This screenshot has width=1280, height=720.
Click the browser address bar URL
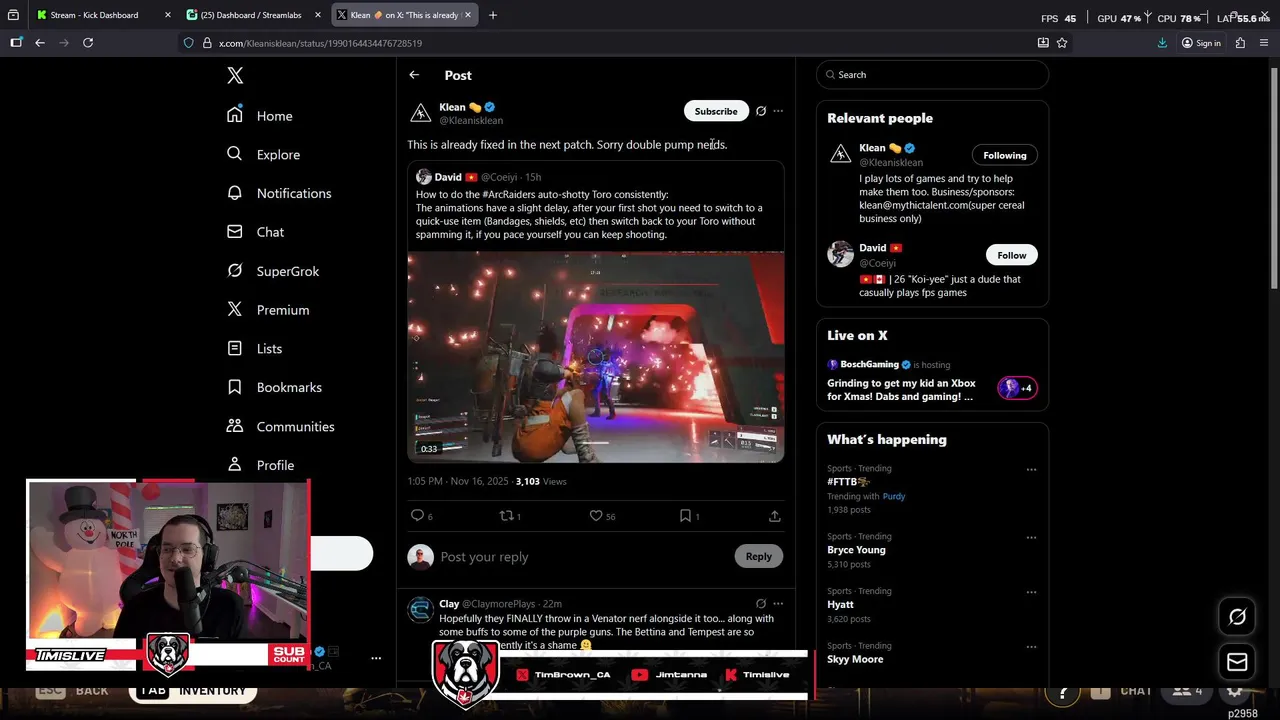pyautogui.click(x=320, y=43)
